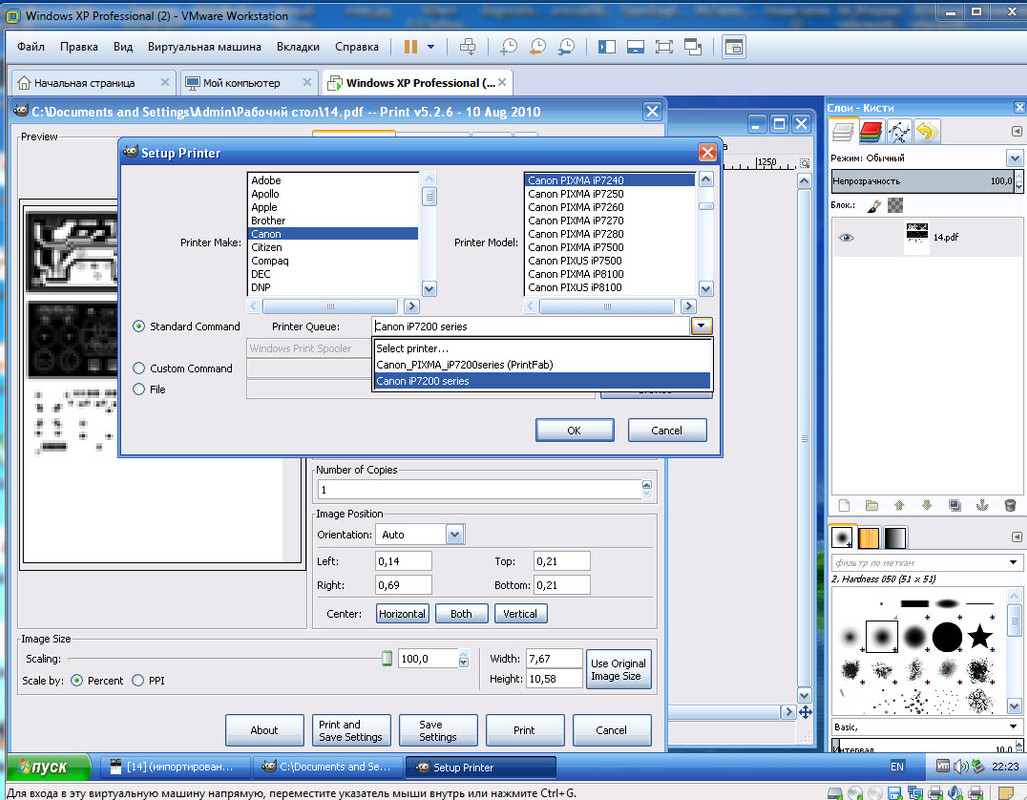Open the brush tag filter dropdown
1027x800 pixels.
click(x=1013, y=562)
